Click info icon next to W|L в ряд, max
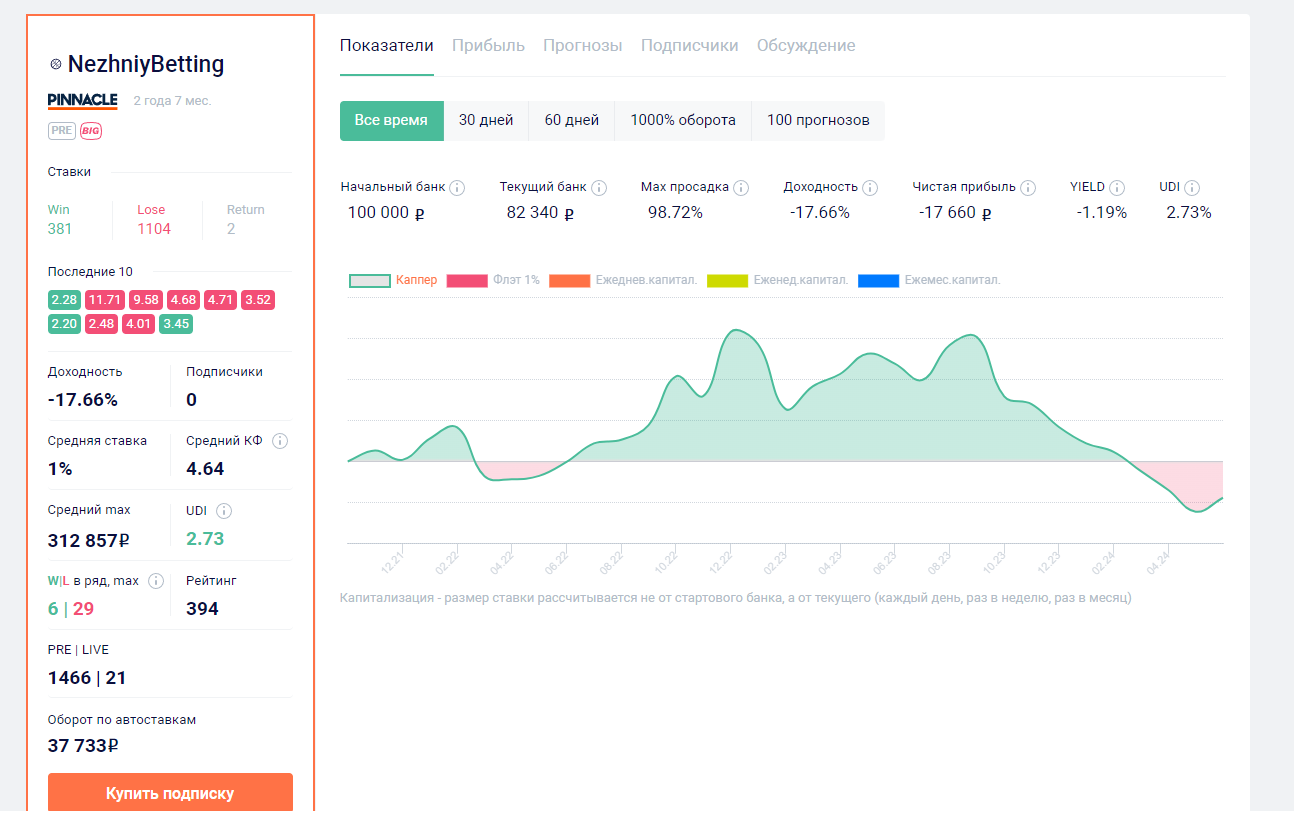Image resolution: width=1294 pixels, height=813 pixels. coord(156,581)
